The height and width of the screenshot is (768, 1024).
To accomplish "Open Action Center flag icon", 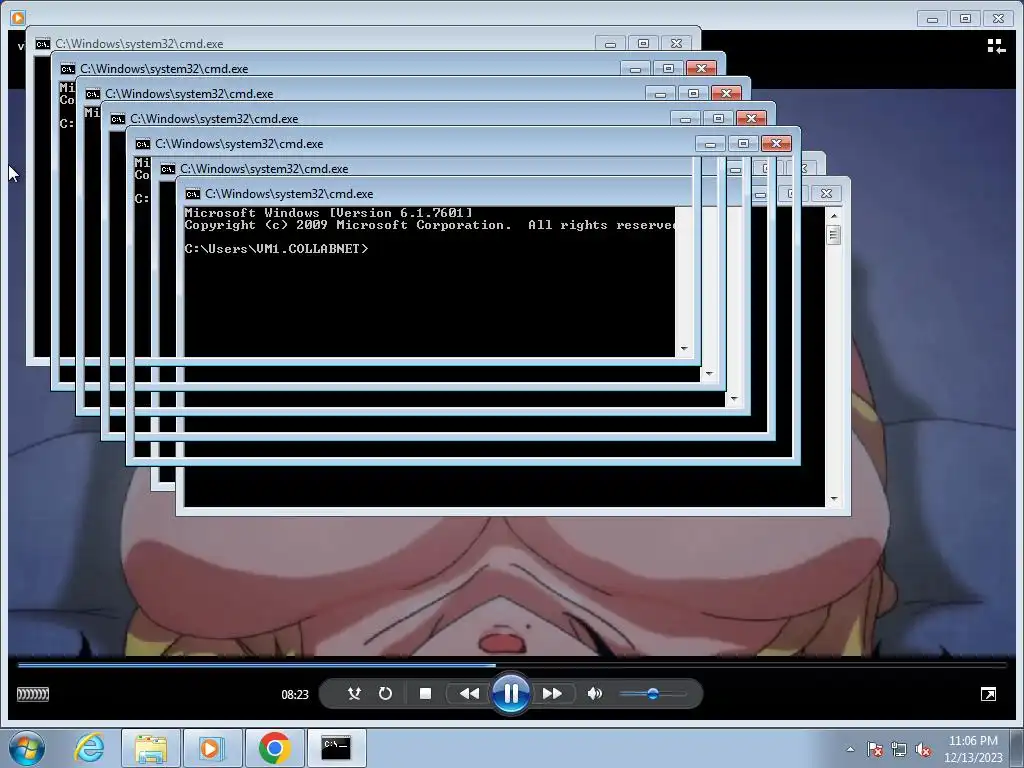I will (874, 749).
